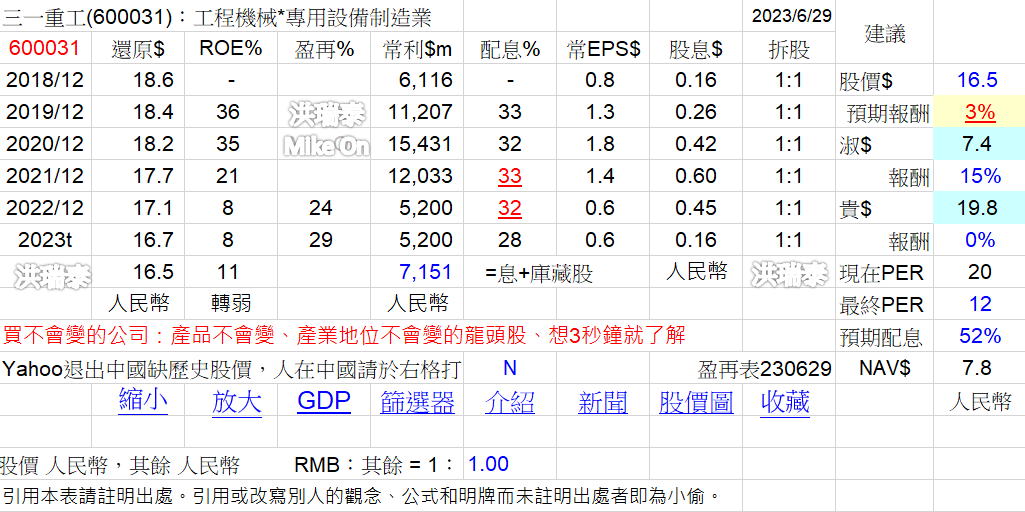Select the 拆股 column header
1025x512 pixels.
coord(789,49)
